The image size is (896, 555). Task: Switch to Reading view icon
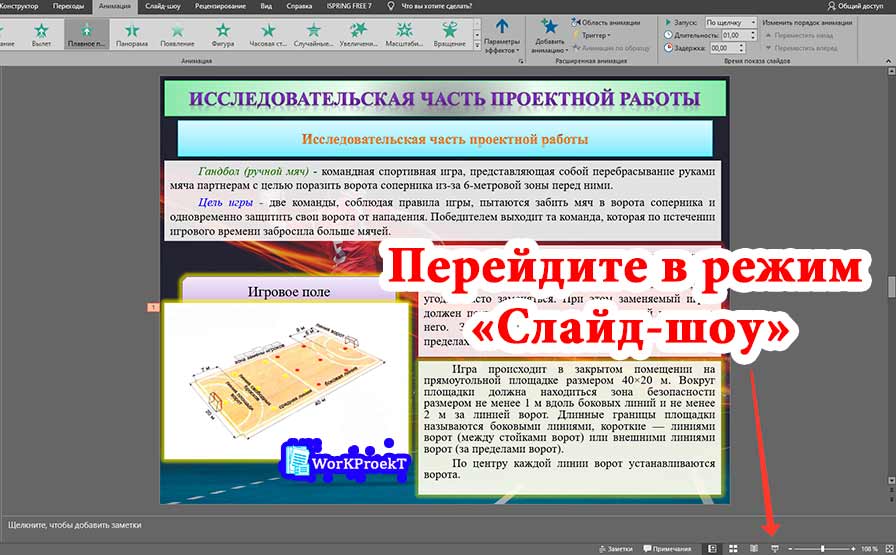click(754, 549)
